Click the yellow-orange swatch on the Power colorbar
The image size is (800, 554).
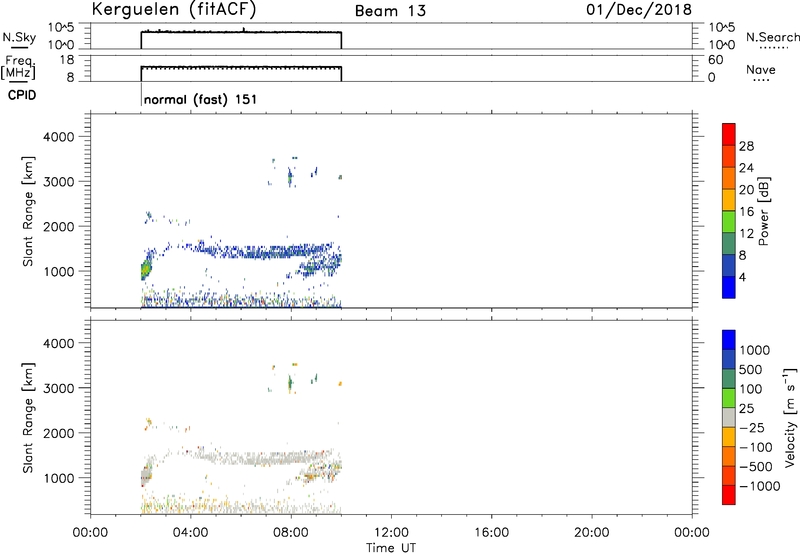(x=729, y=199)
